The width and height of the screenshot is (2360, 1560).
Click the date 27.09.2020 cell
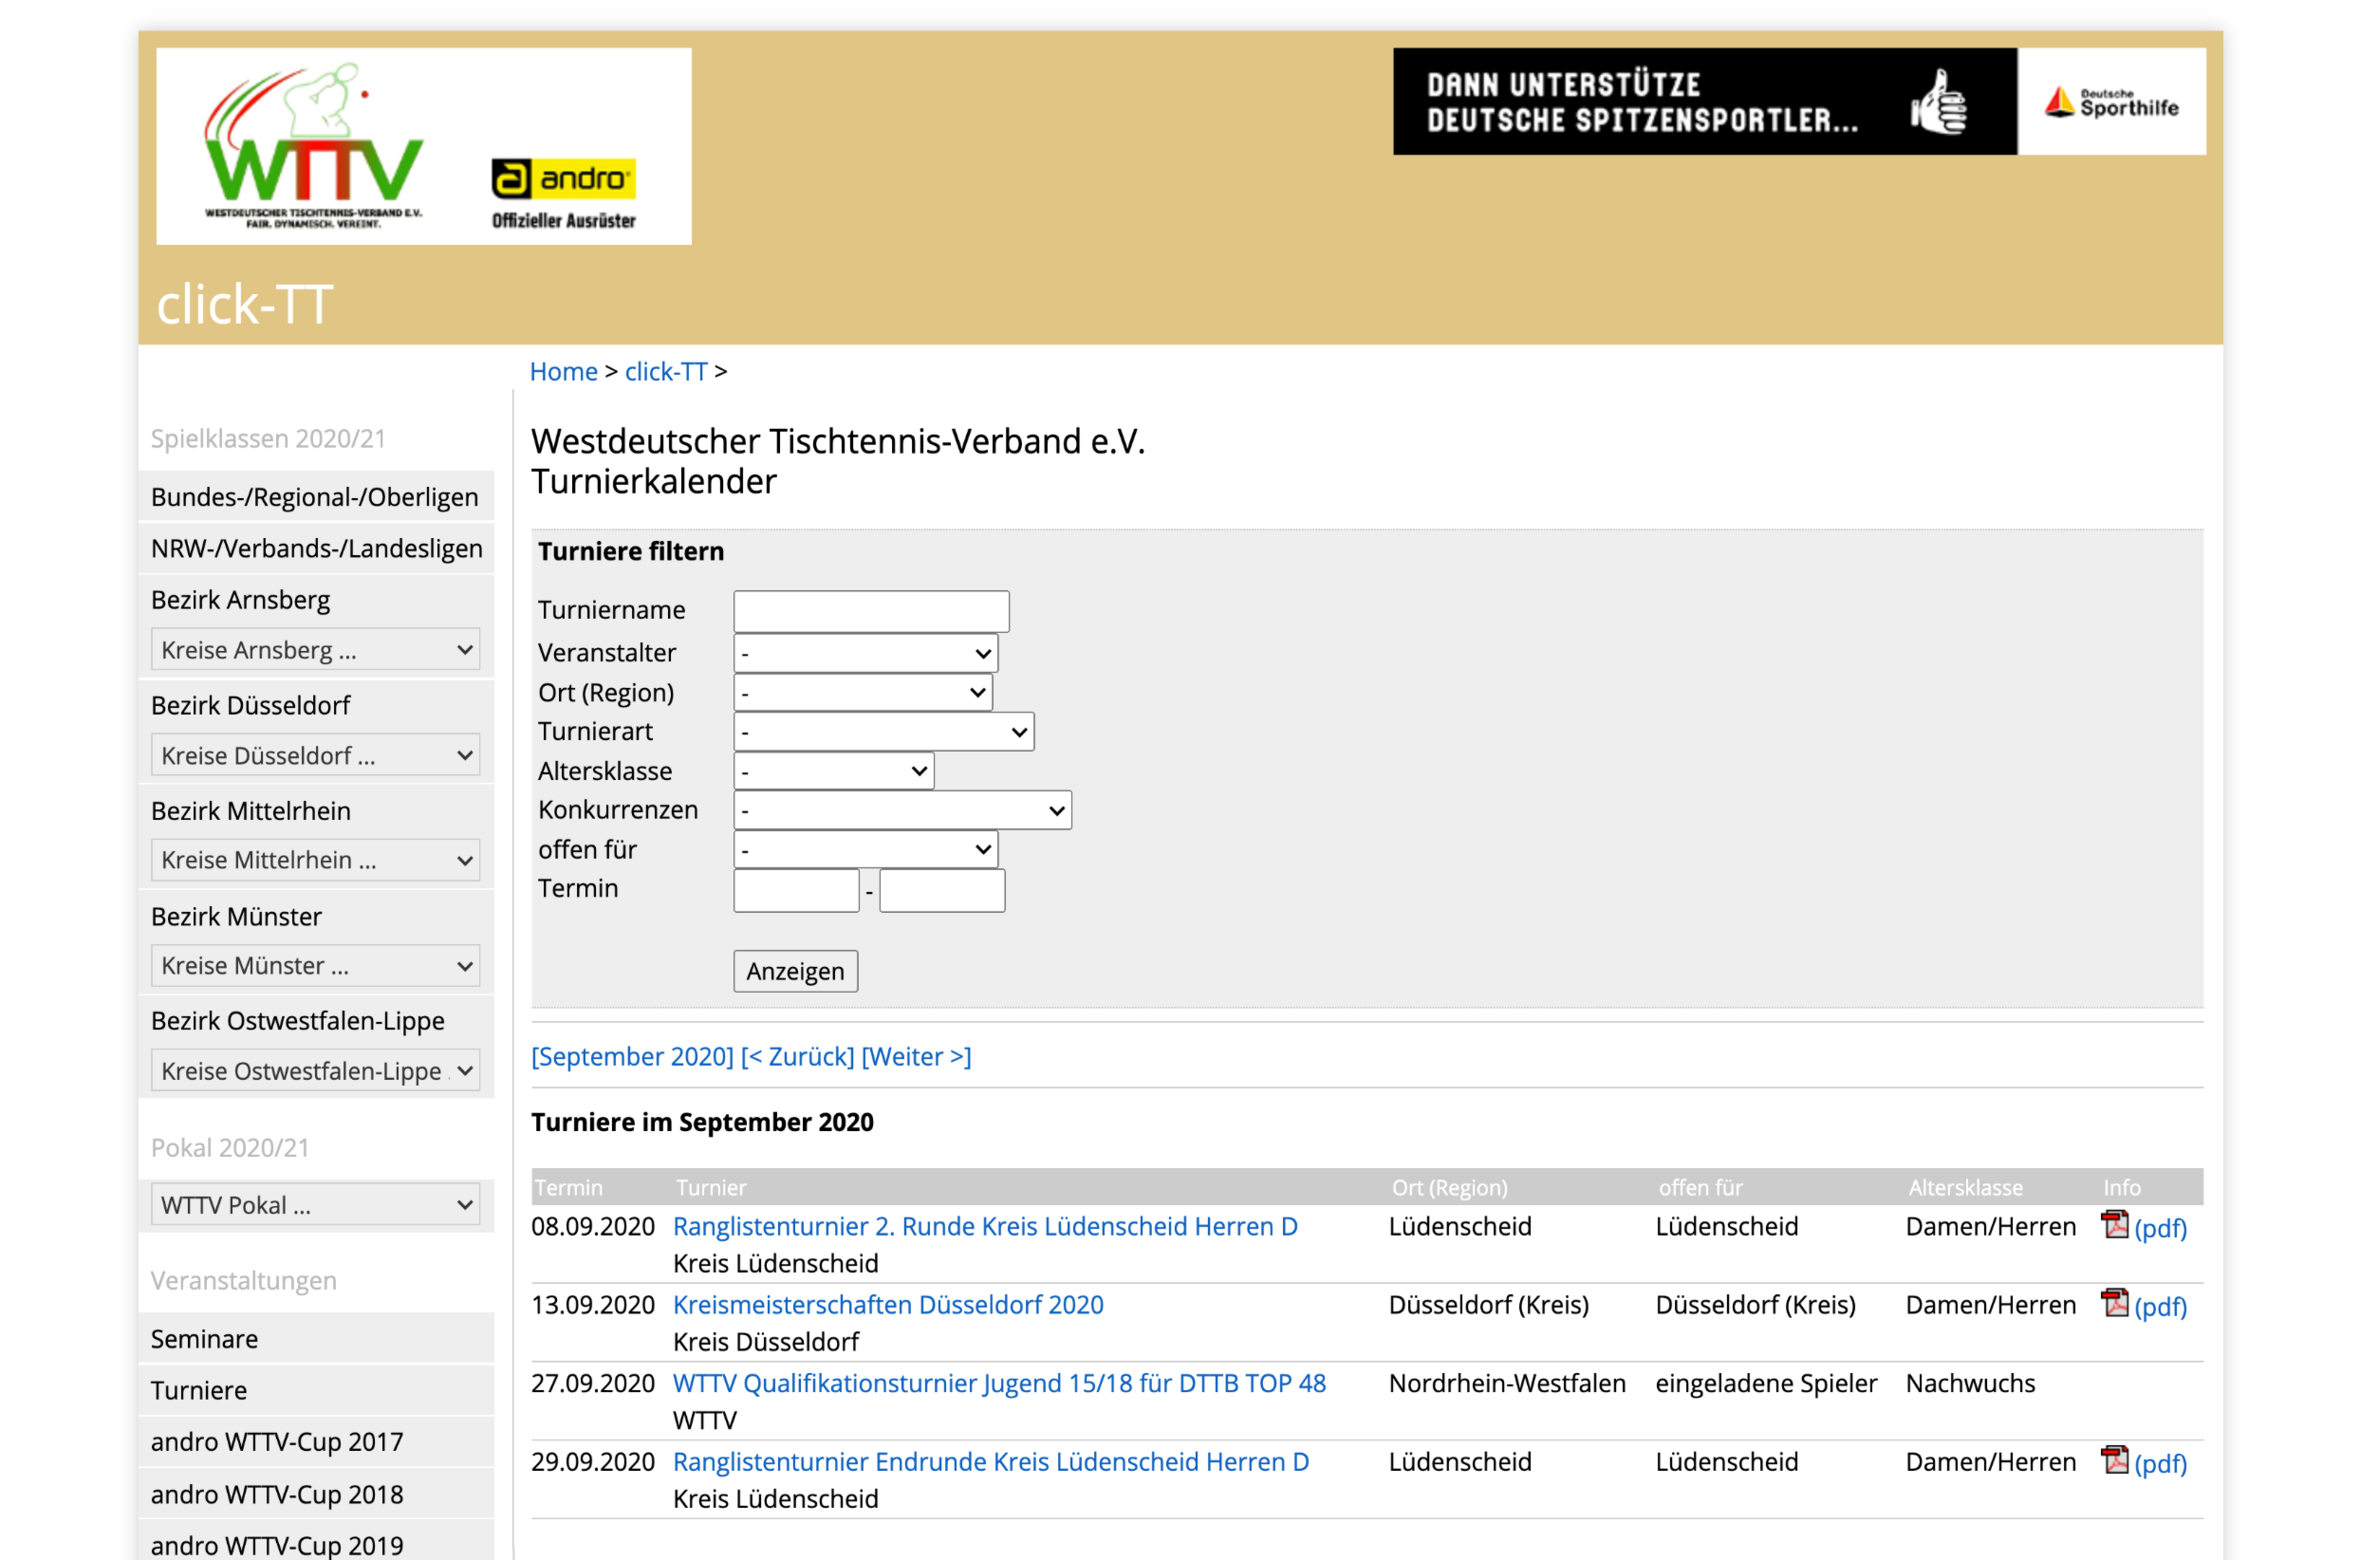click(x=593, y=1383)
